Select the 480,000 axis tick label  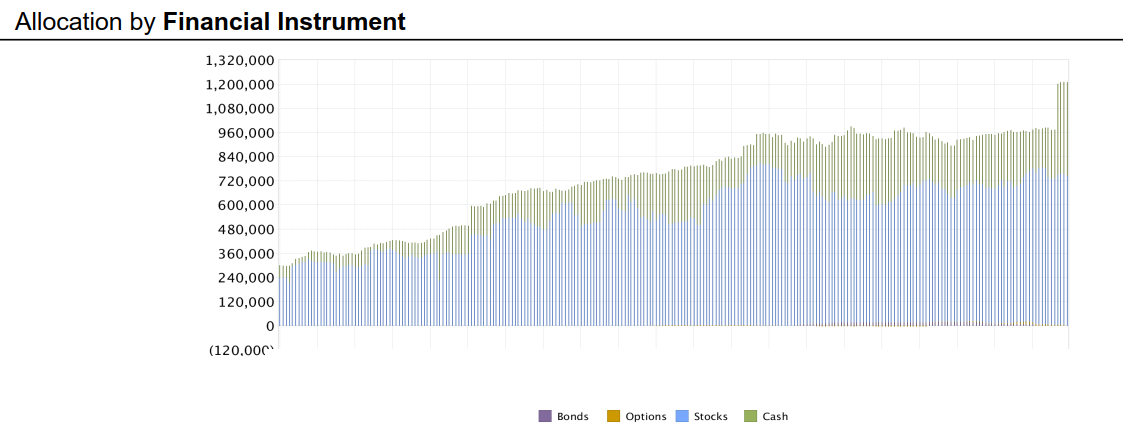point(246,229)
